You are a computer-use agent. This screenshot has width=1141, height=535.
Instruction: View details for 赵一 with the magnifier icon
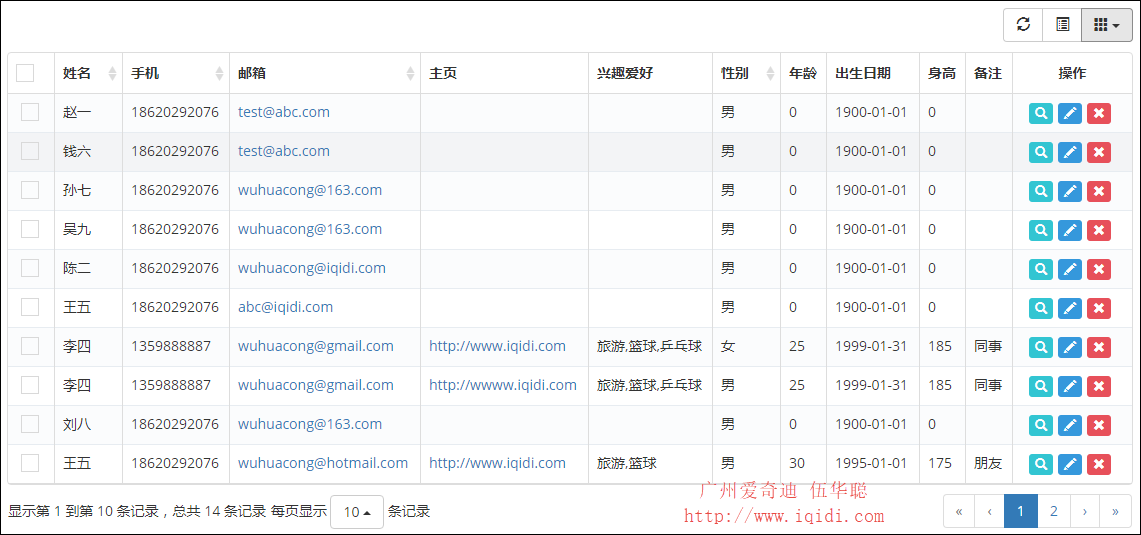[x=1041, y=113]
